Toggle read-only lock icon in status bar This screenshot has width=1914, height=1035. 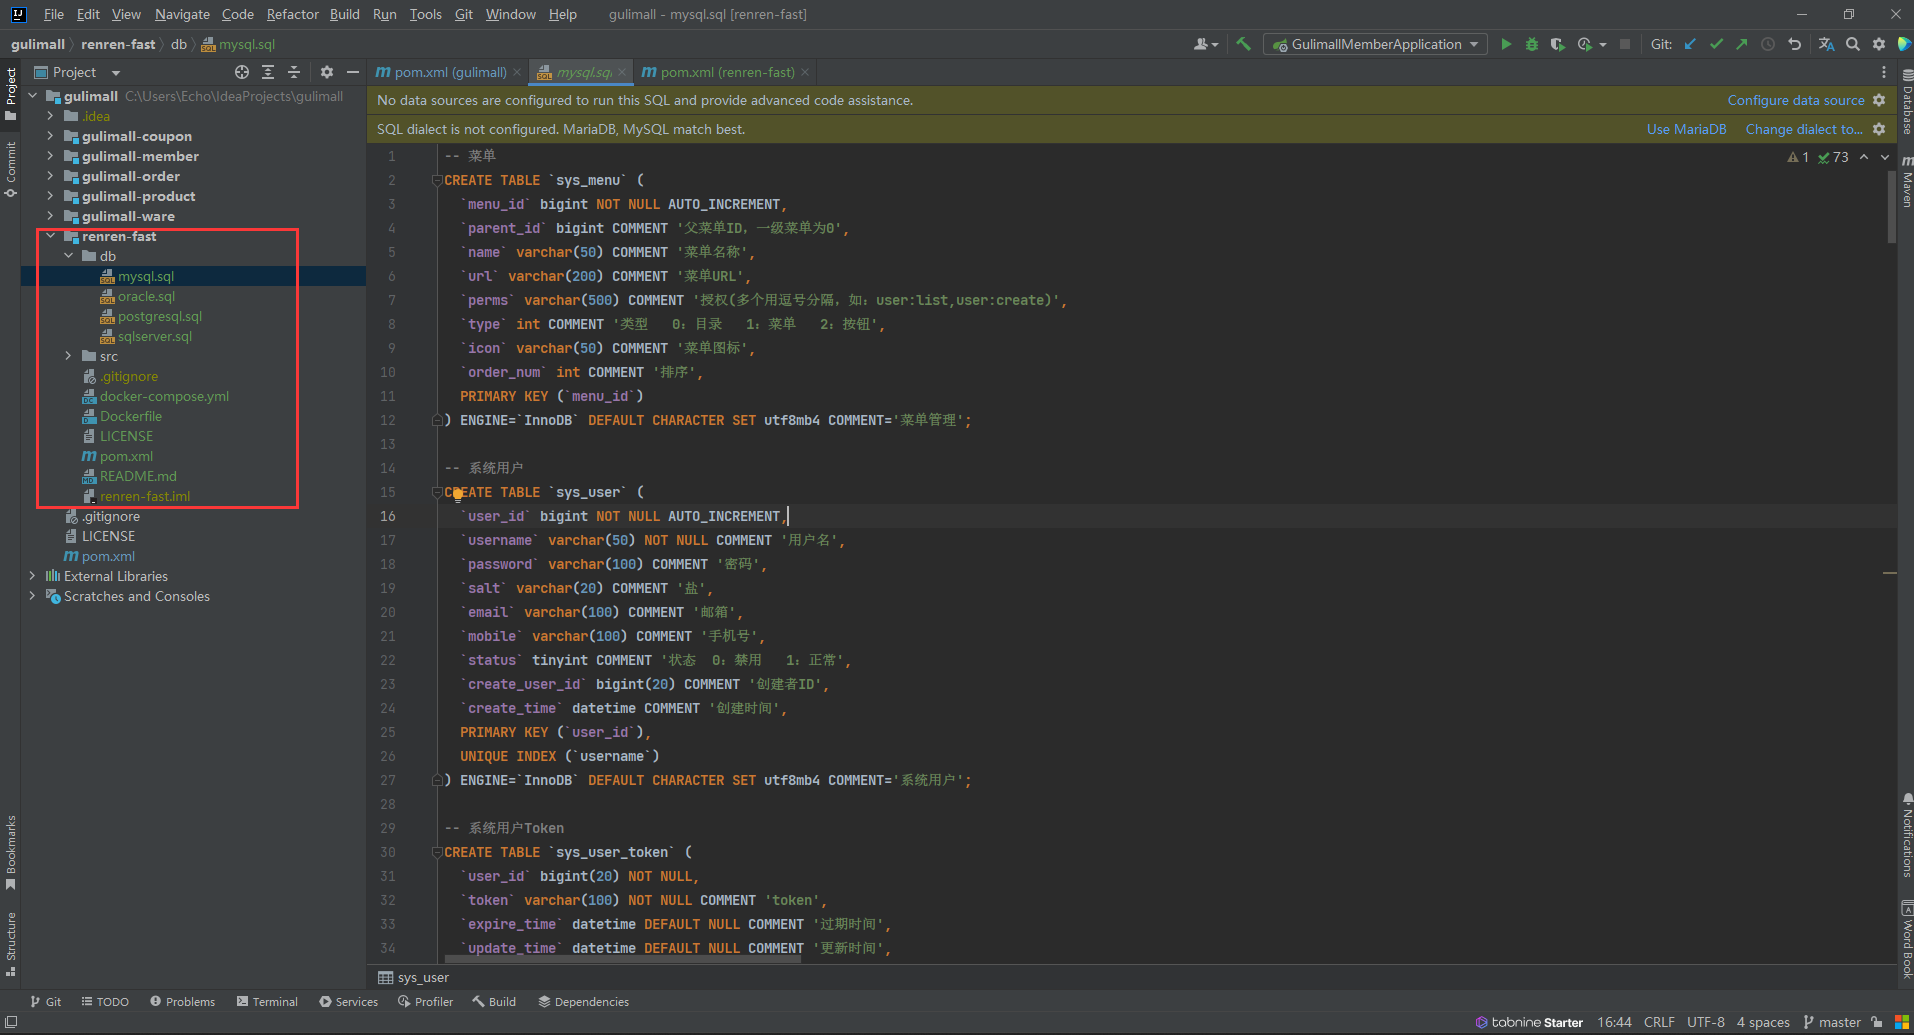click(1877, 1022)
